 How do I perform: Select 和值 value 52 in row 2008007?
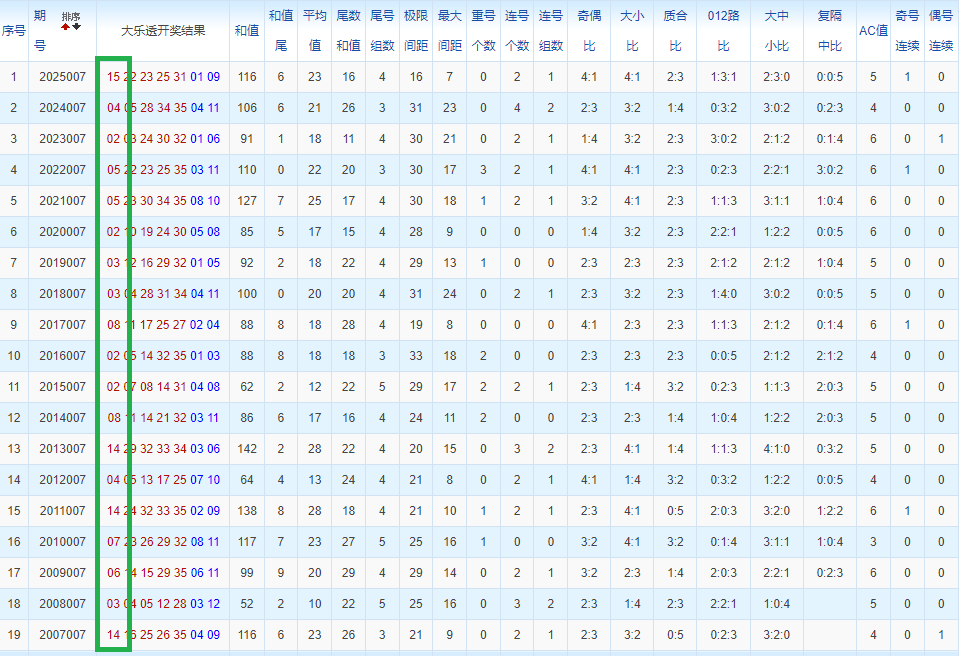click(x=247, y=604)
